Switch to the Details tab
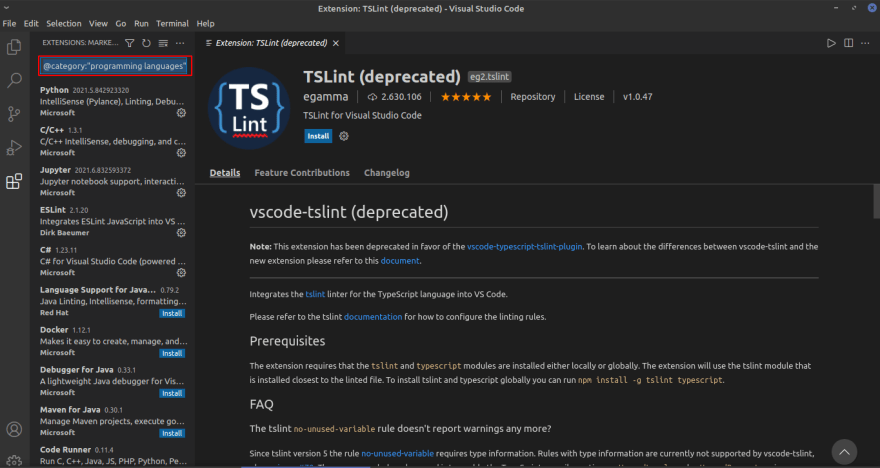880x468 pixels. (225, 173)
